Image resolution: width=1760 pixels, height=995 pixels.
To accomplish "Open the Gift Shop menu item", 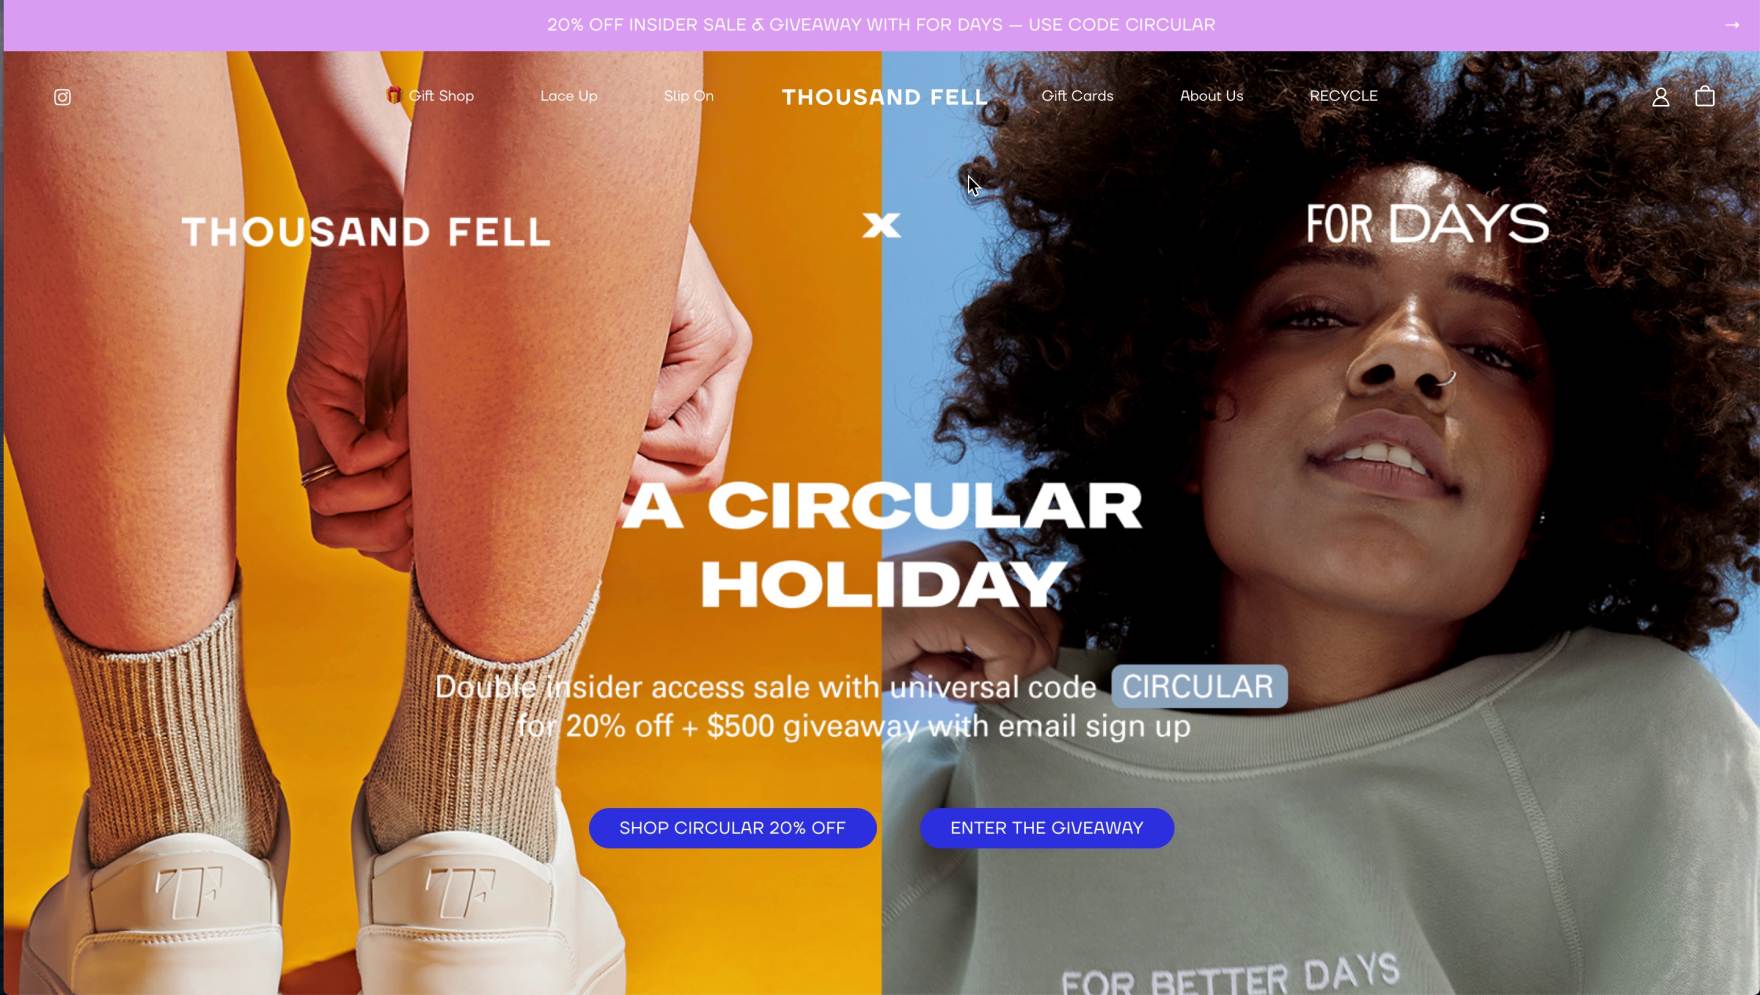I will point(441,96).
